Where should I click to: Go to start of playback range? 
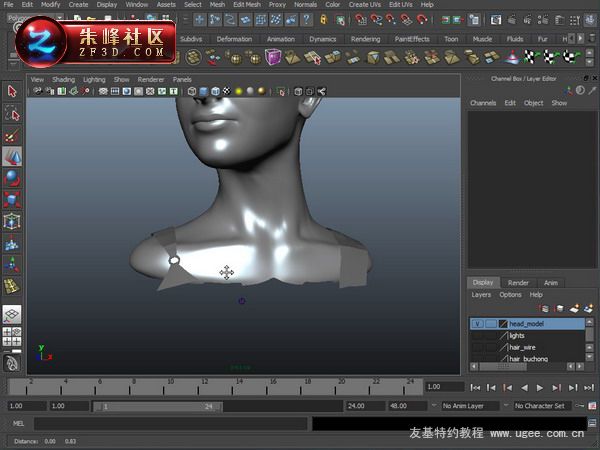pyautogui.click(x=475, y=388)
